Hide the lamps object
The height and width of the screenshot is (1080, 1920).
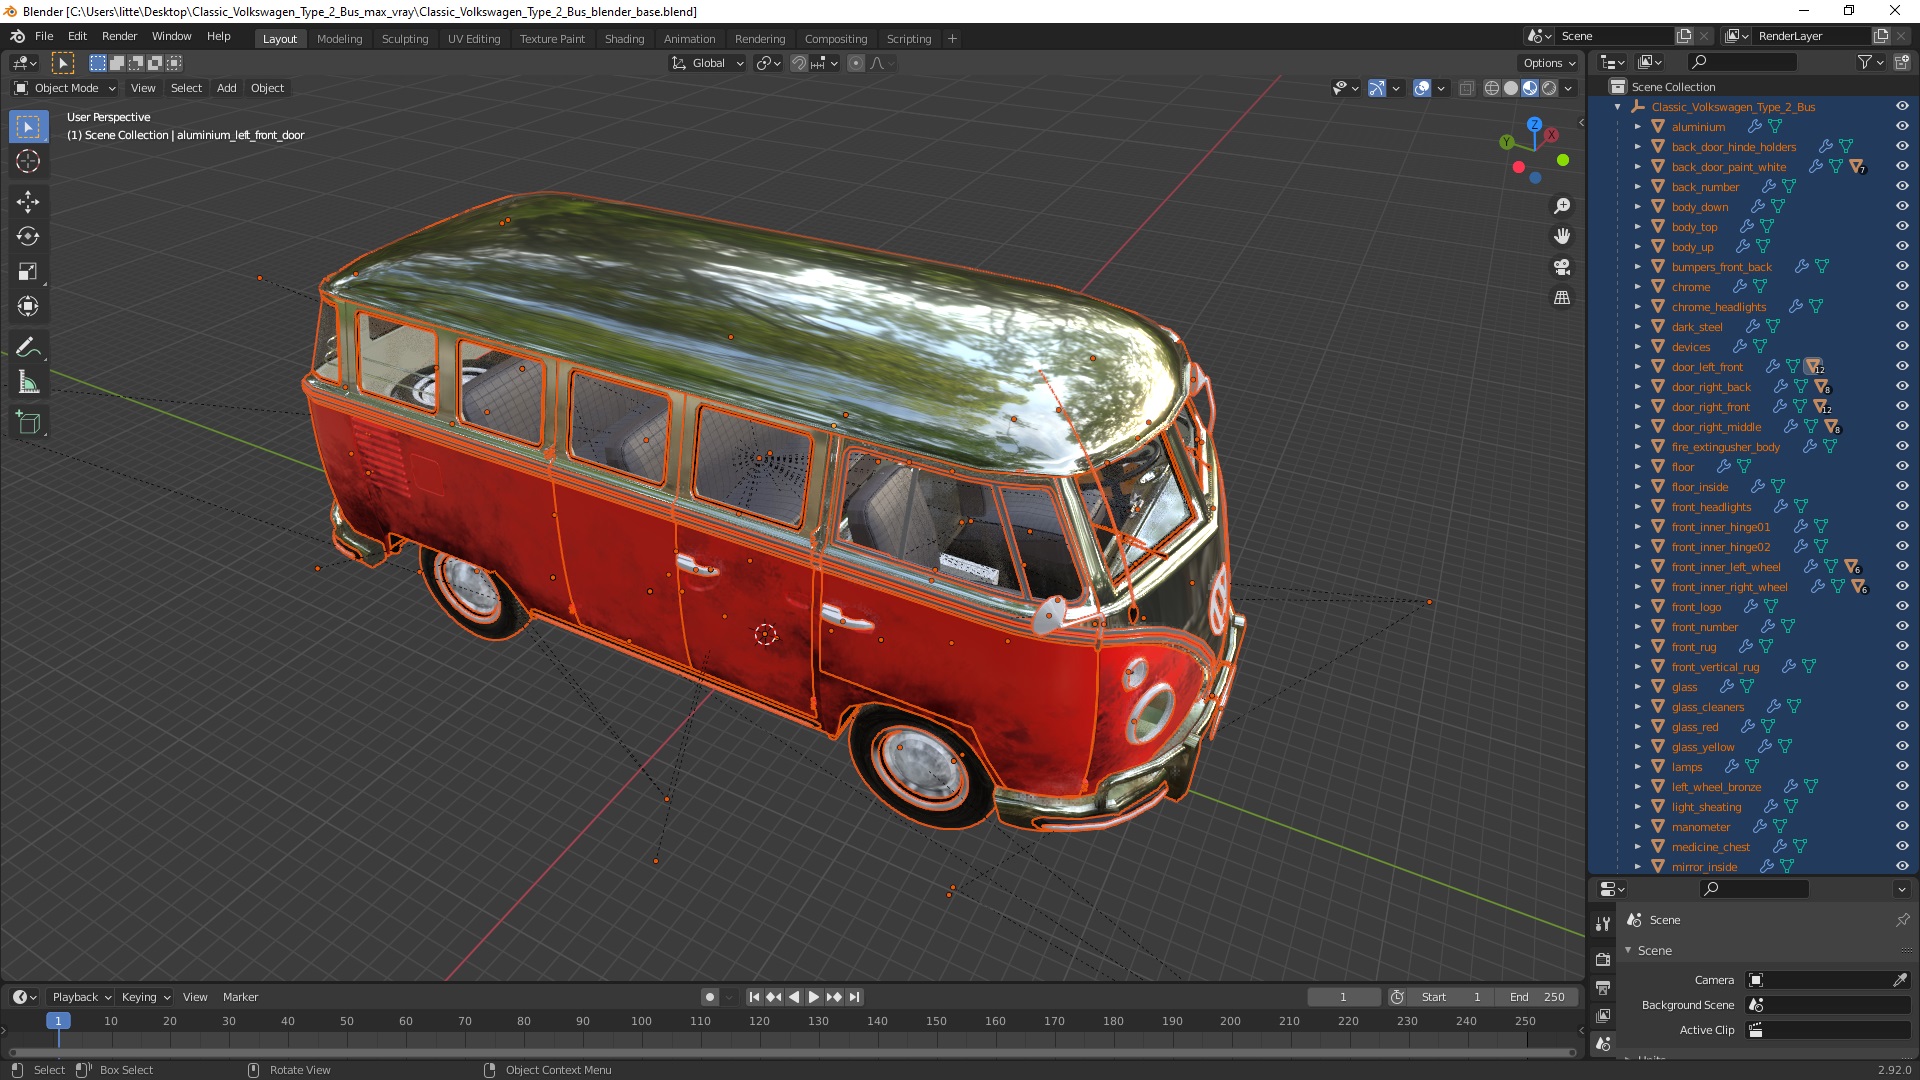pyautogui.click(x=1902, y=767)
